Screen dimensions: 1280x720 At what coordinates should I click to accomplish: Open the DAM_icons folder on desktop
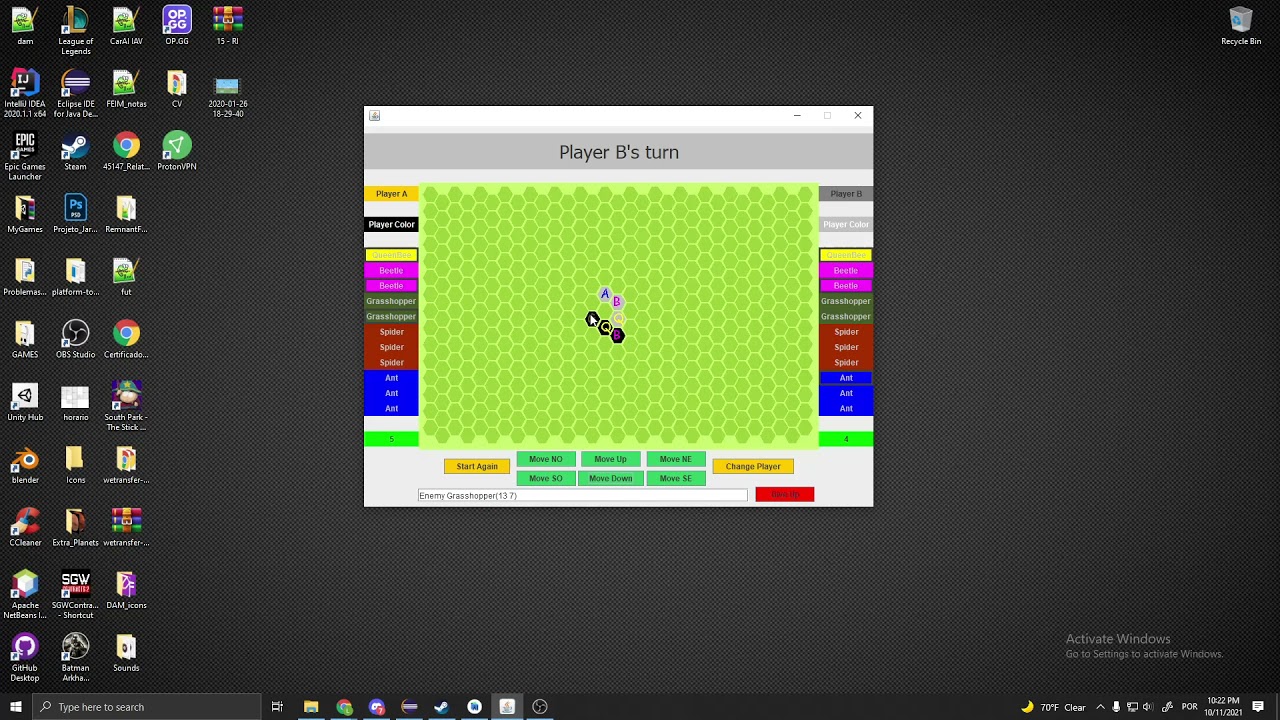pos(126,591)
